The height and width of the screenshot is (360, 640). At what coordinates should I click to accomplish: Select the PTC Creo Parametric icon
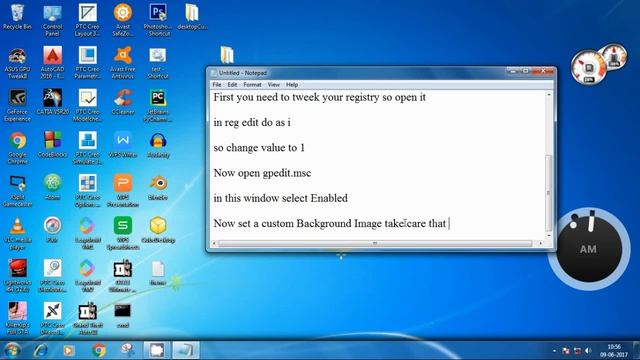coord(87,63)
